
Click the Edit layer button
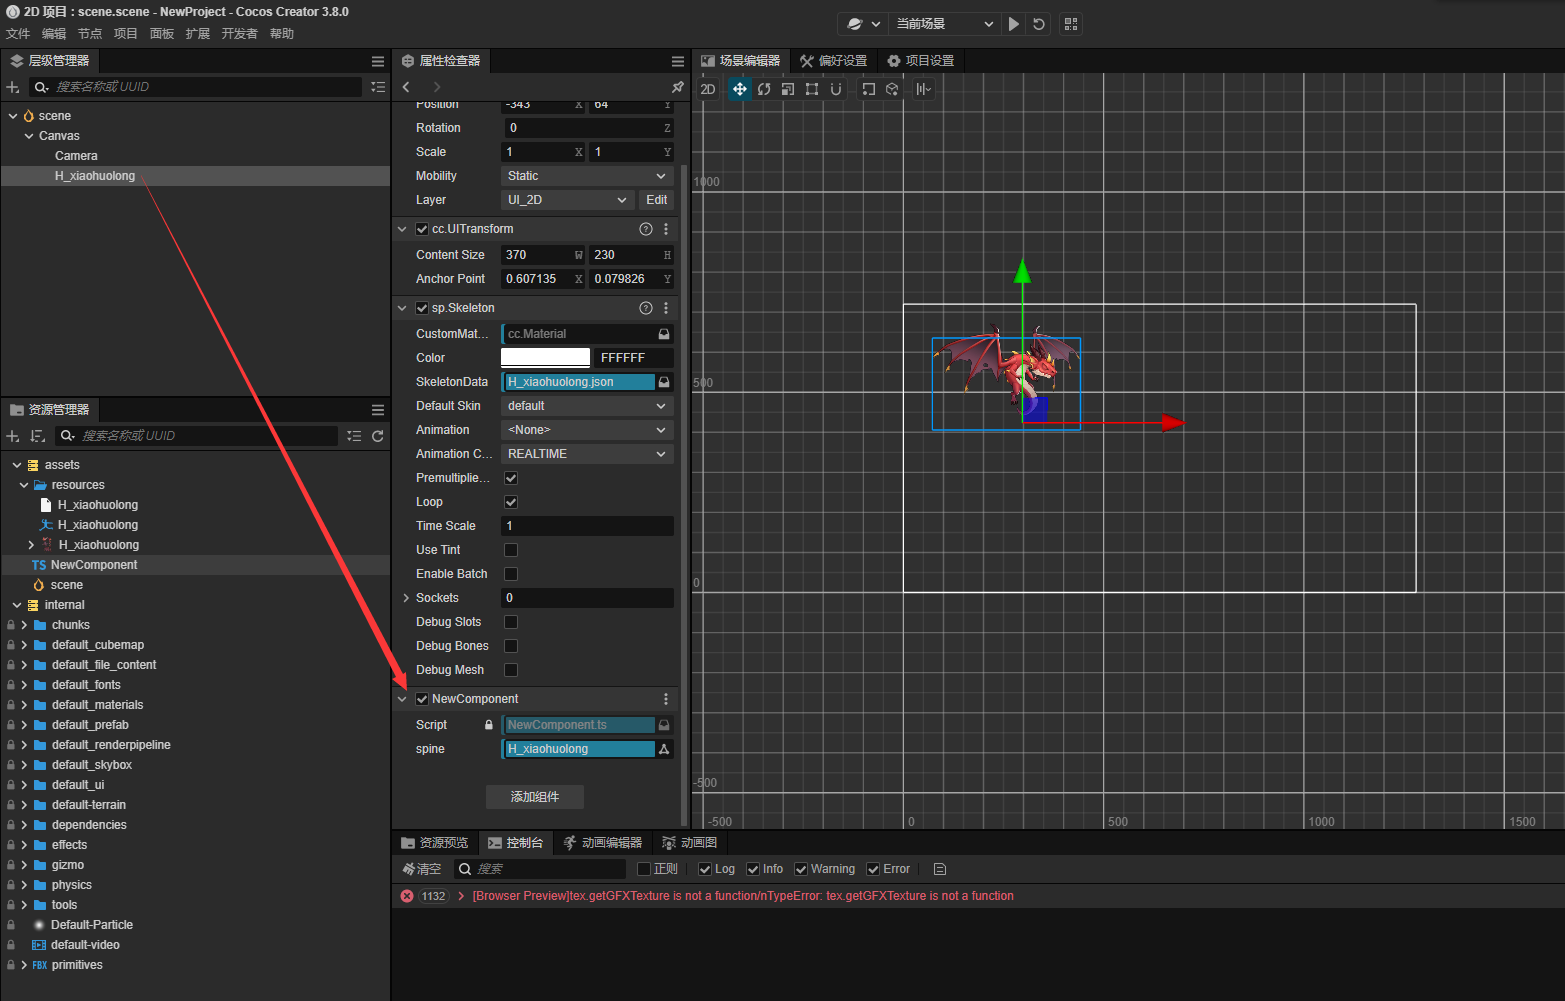pos(656,200)
